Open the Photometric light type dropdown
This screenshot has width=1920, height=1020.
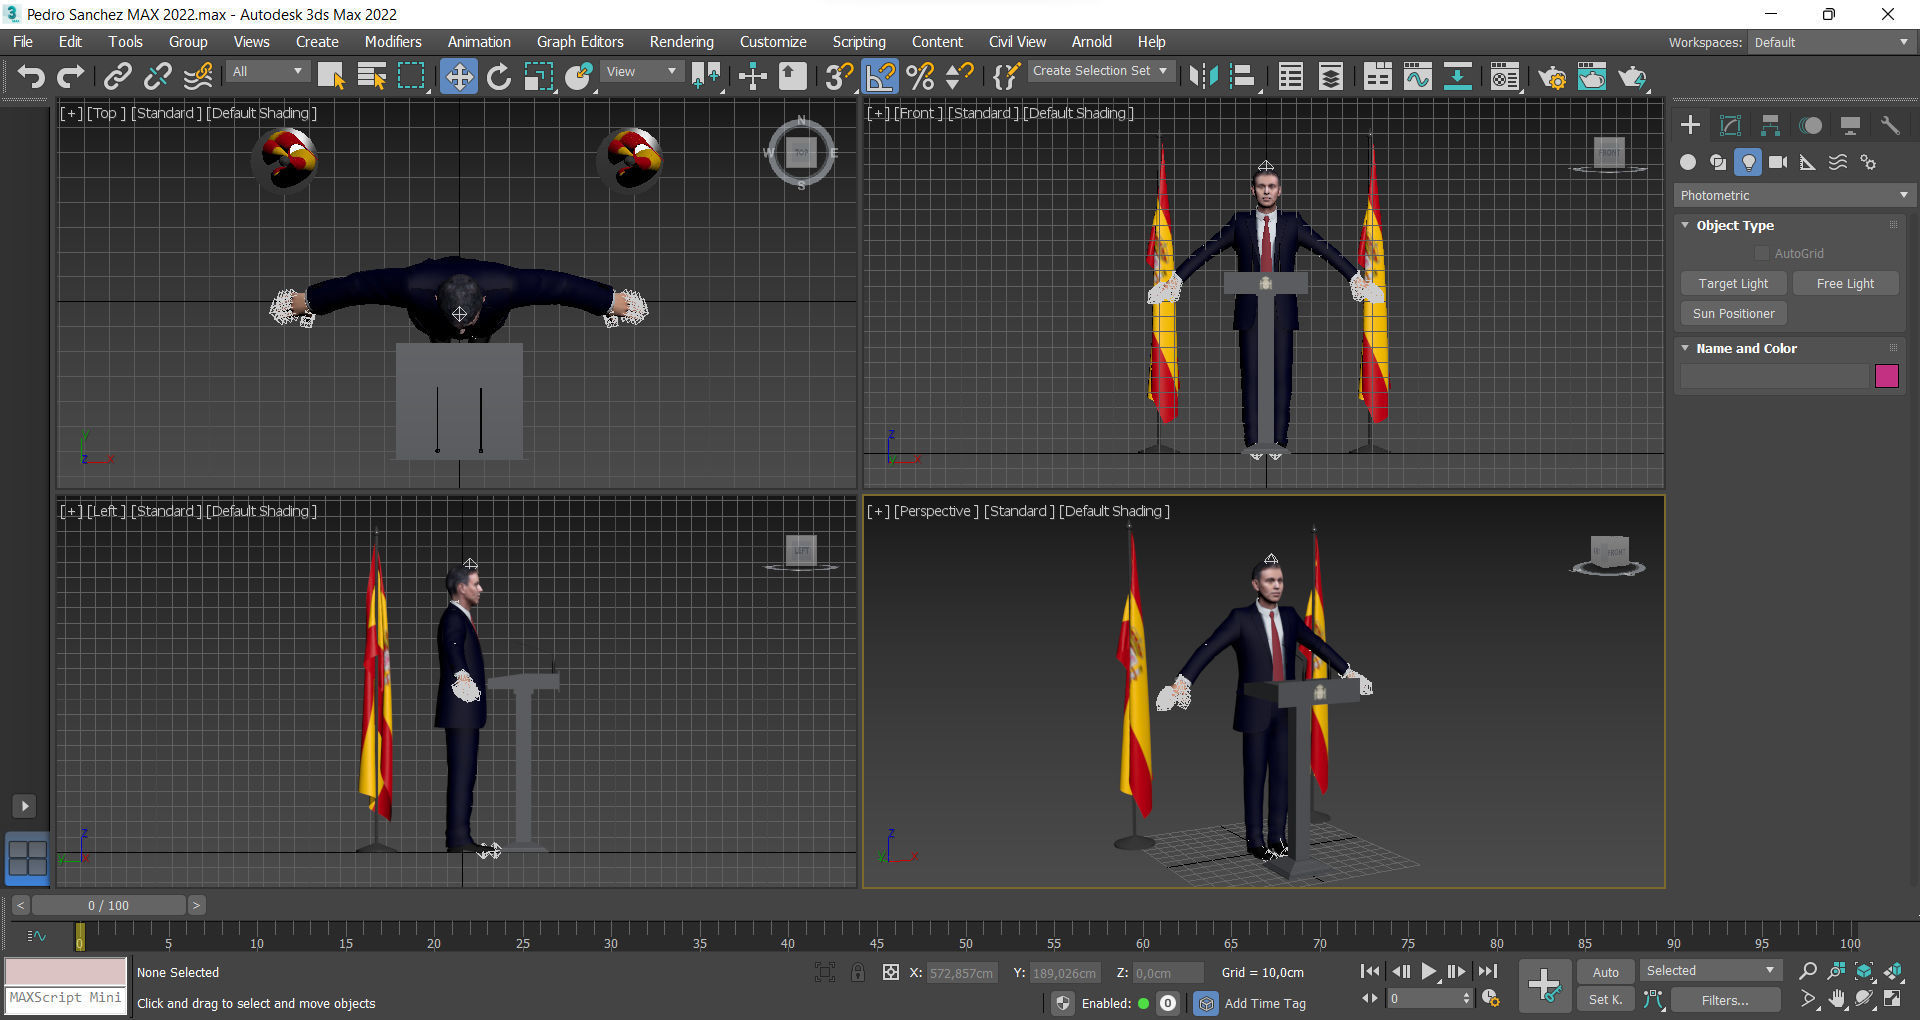(x=1794, y=195)
